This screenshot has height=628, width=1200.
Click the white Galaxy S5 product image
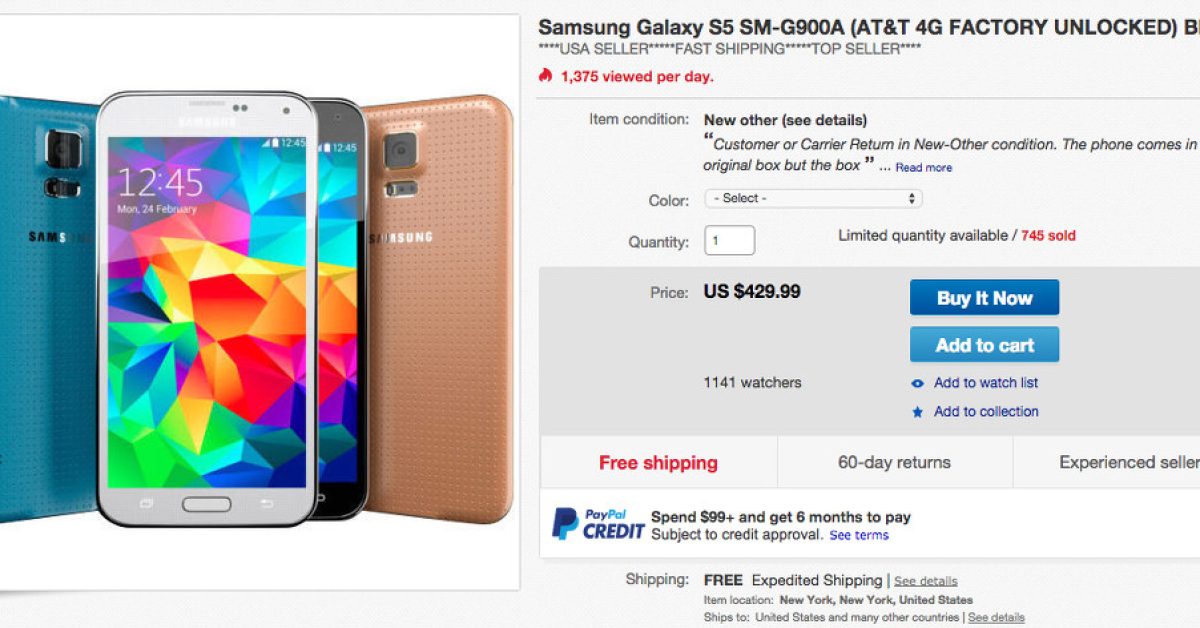coord(208,310)
